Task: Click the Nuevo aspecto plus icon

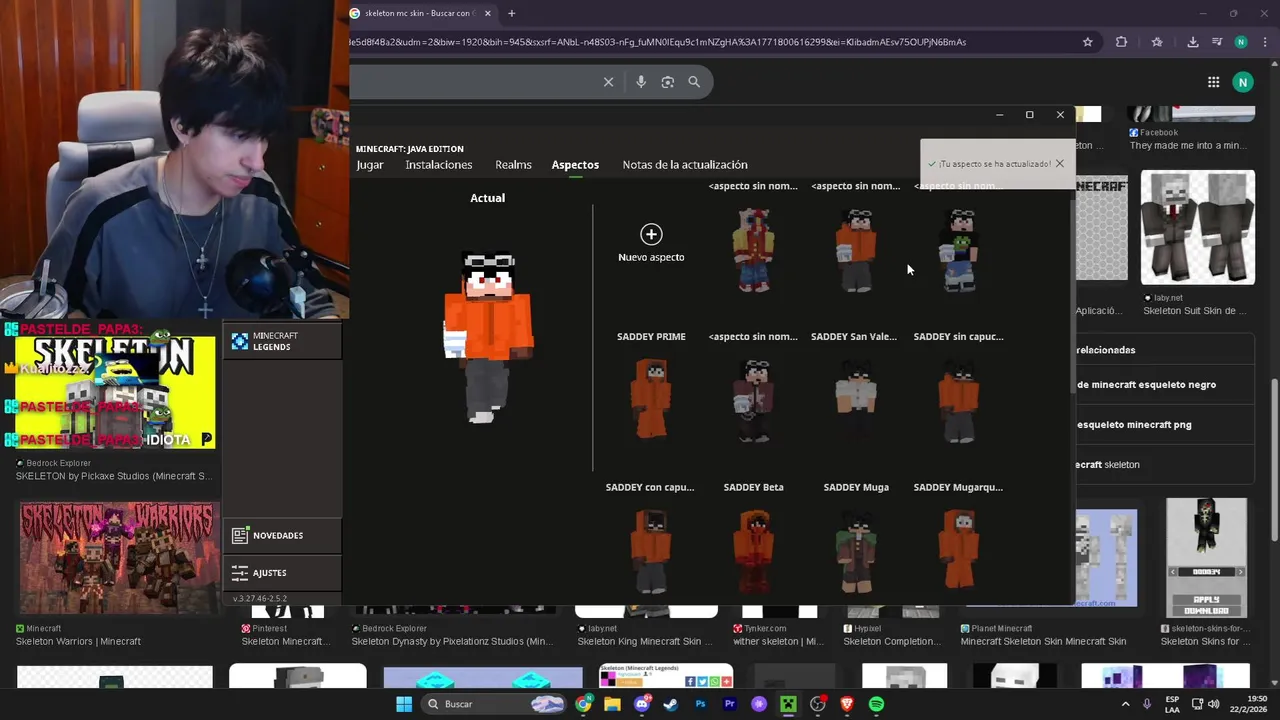Action: [x=651, y=234]
